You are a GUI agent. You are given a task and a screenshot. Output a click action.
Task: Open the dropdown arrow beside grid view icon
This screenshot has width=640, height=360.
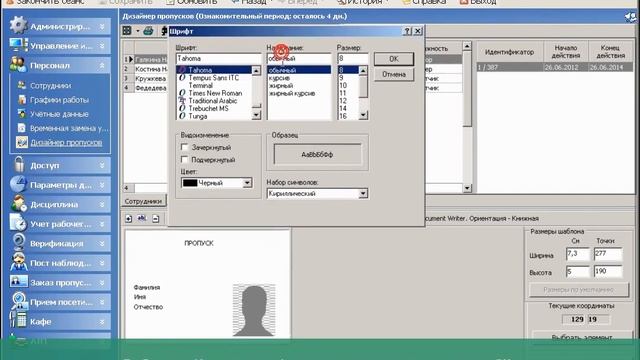[x=138, y=31]
